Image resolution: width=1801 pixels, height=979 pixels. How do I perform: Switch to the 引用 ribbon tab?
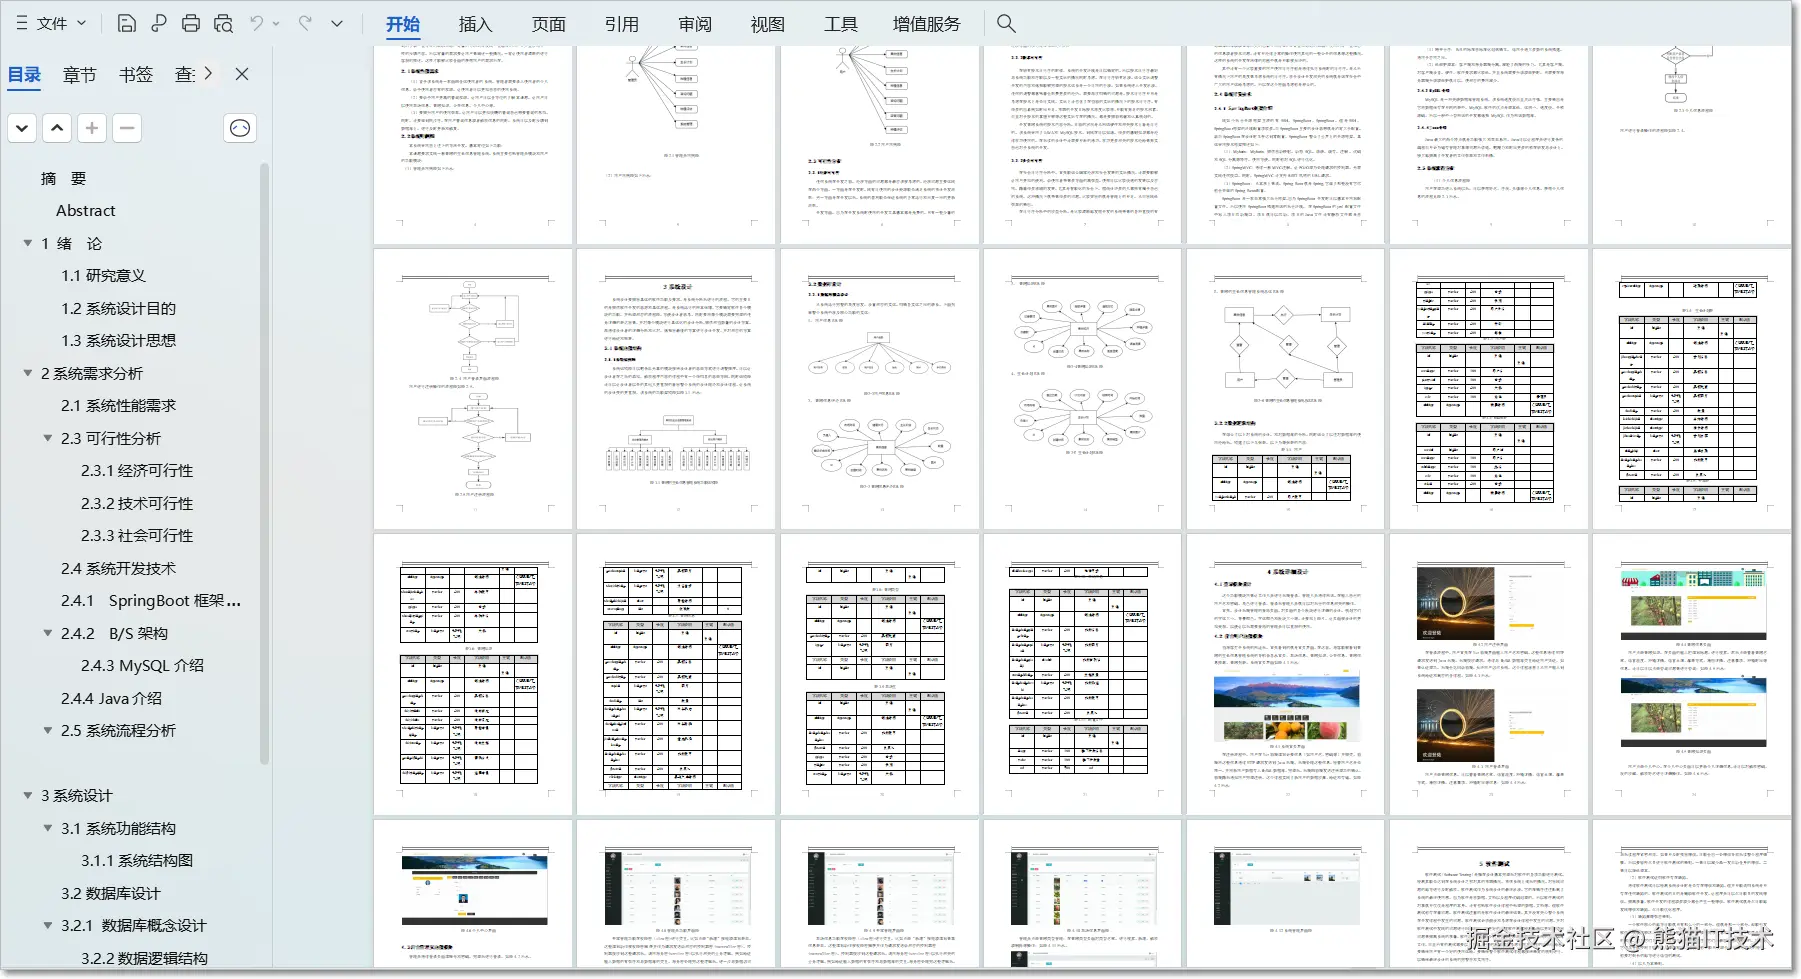(622, 24)
